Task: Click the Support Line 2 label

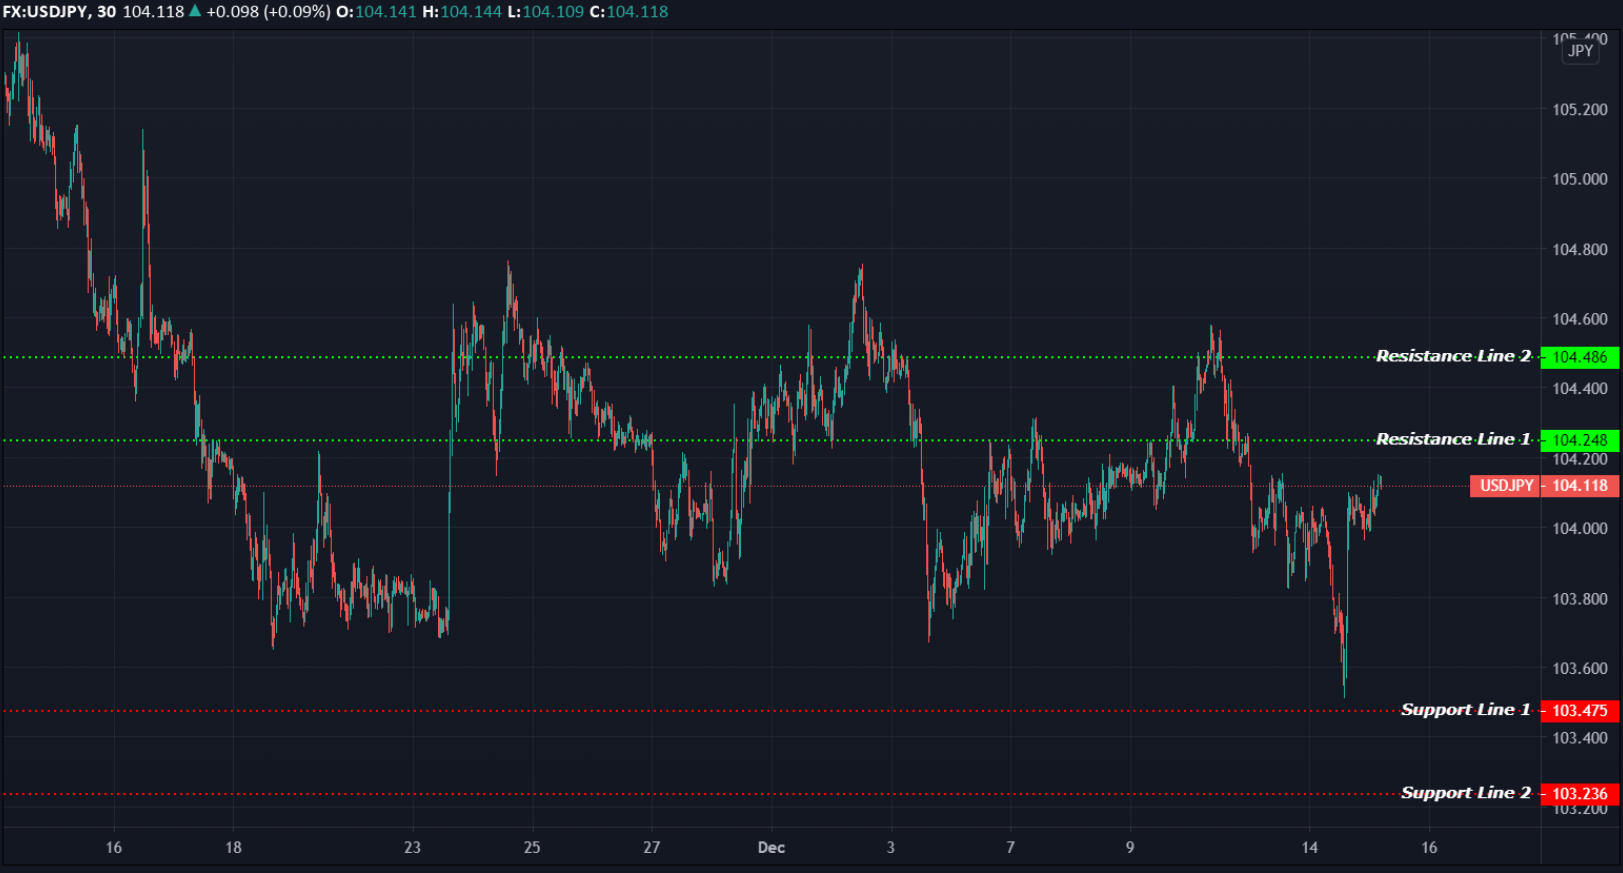Action: (1465, 793)
